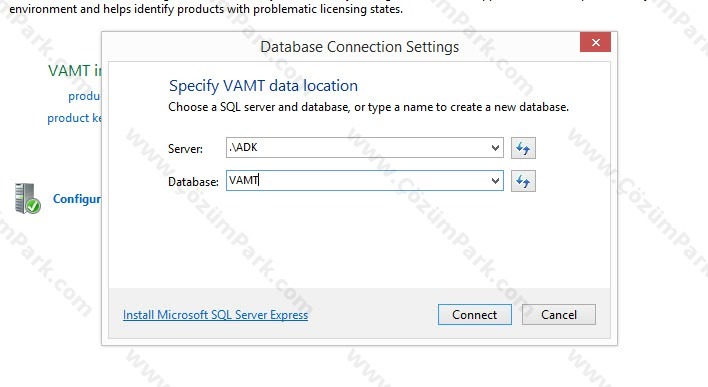Click the Connect button
The width and height of the screenshot is (708, 387).
coord(475,314)
